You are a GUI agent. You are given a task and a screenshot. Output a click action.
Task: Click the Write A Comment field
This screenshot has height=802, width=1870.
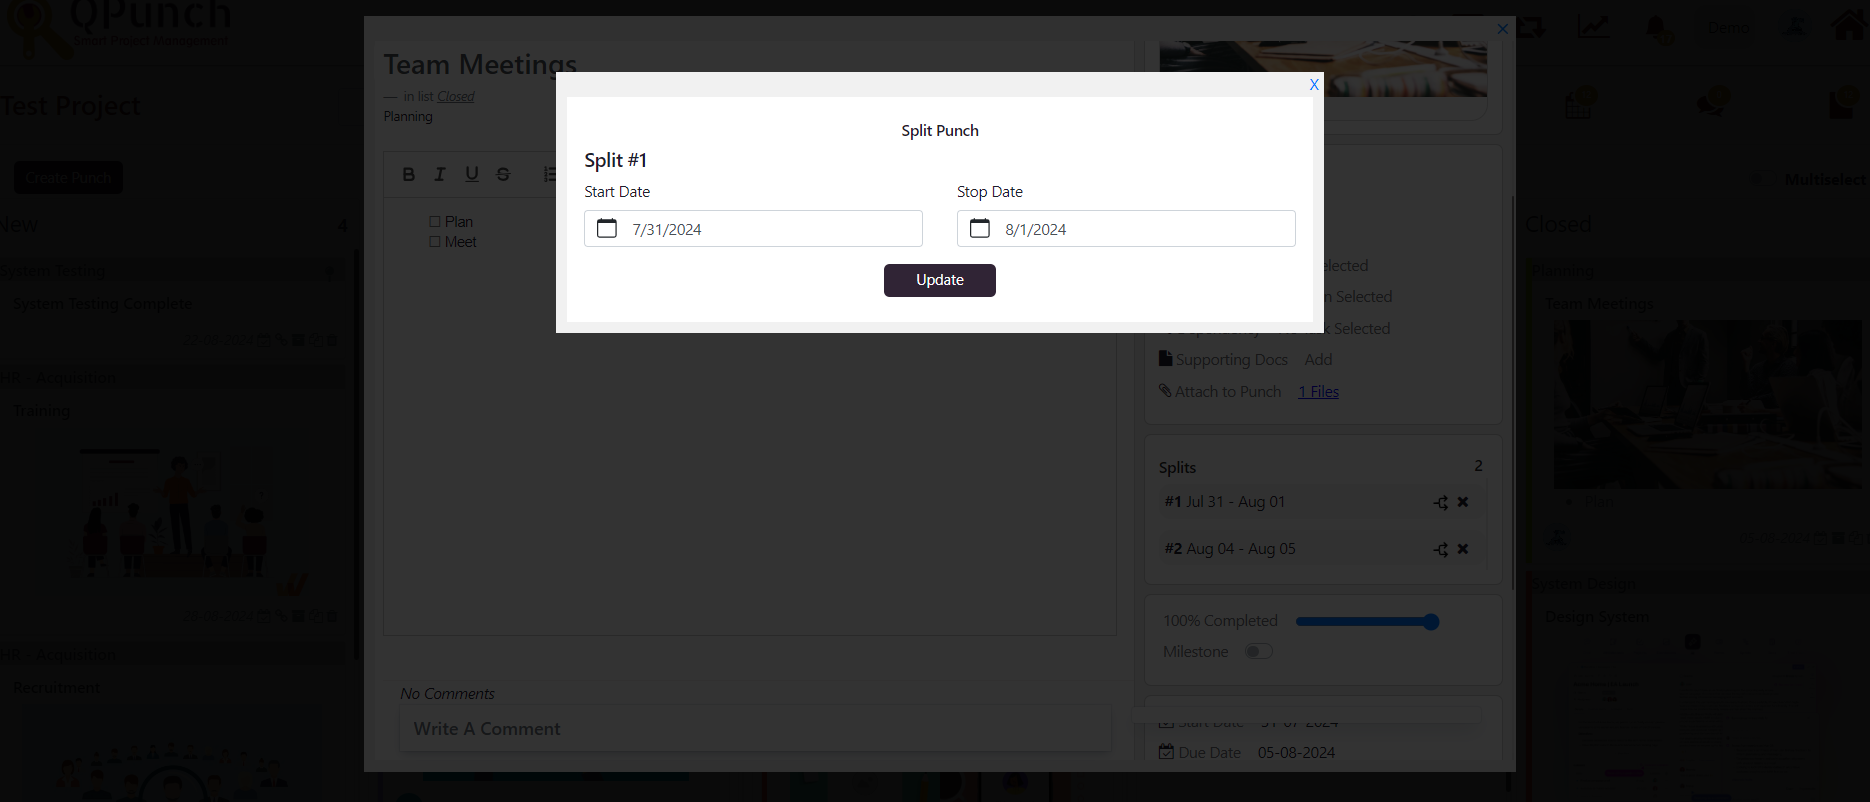755,729
